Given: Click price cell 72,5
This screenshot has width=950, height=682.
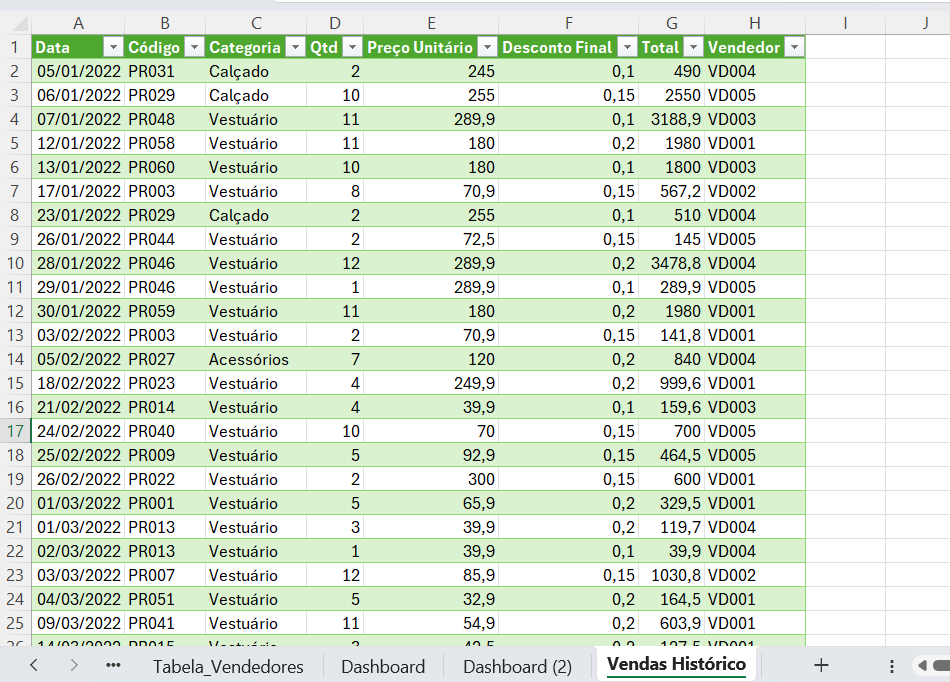Looking at the screenshot, I should tap(431, 239).
